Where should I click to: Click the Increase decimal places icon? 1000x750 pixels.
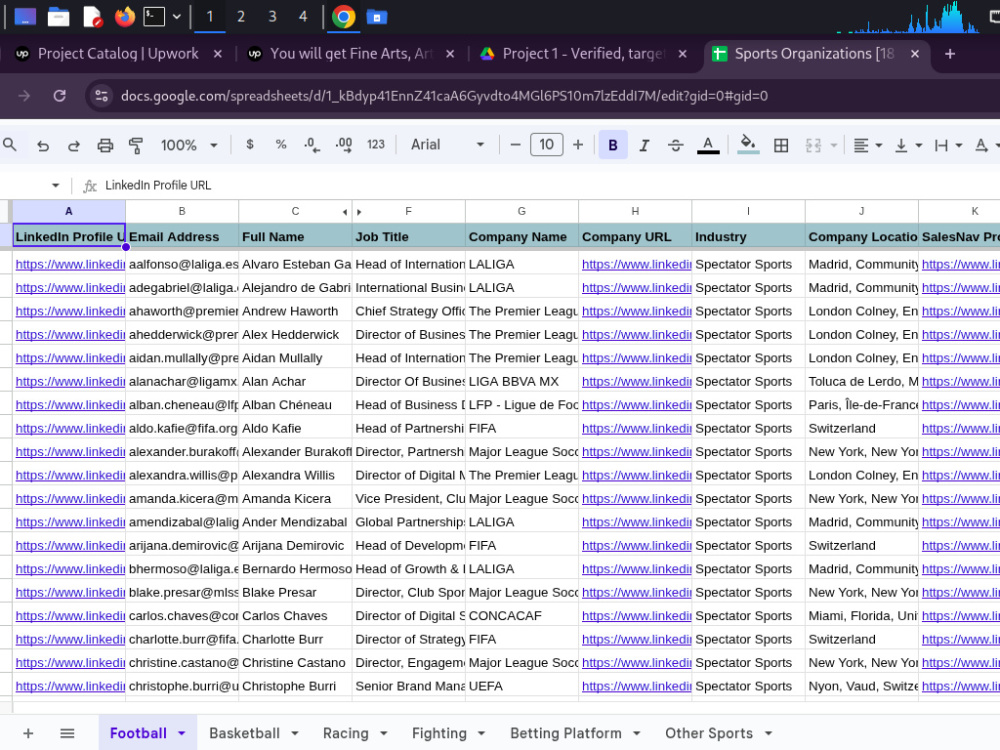pyautogui.click(x=344, y=145)
